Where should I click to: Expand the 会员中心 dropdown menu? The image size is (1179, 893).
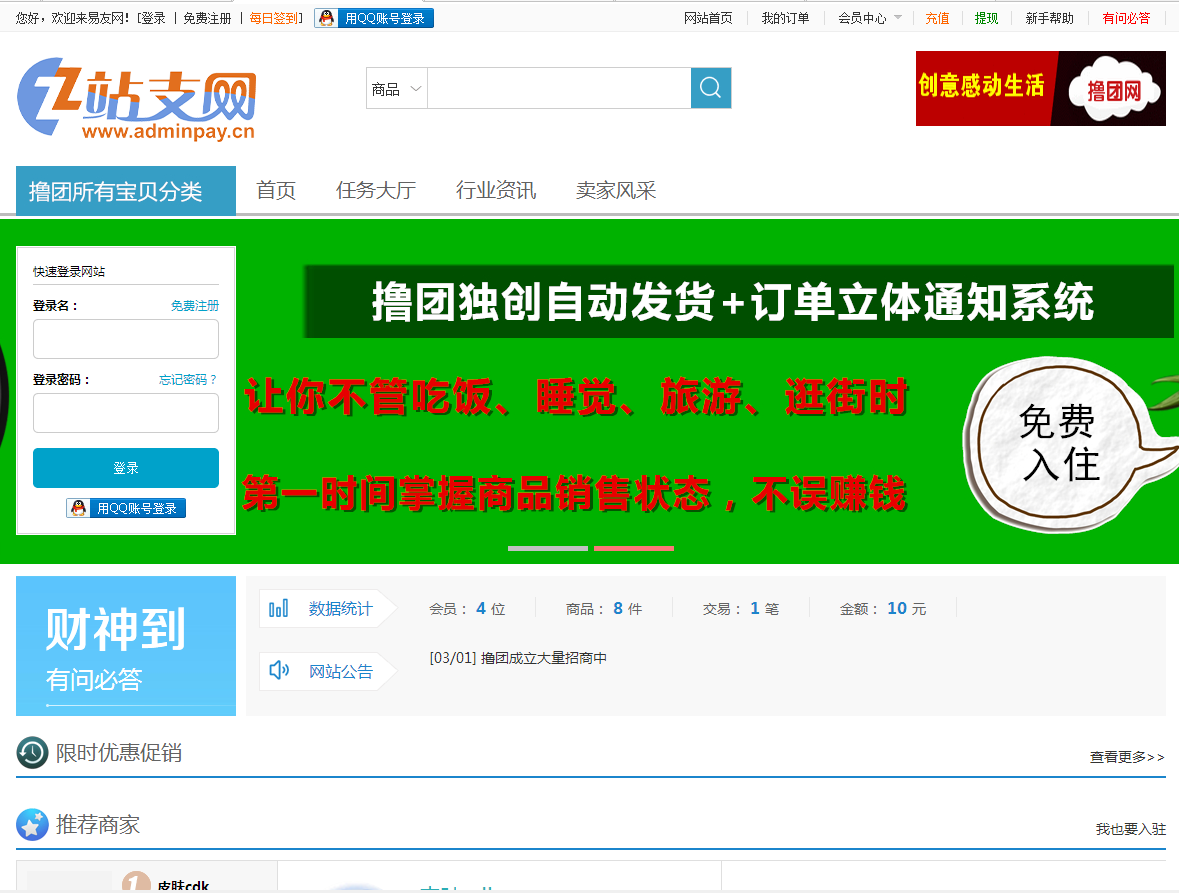coord(870,18)
